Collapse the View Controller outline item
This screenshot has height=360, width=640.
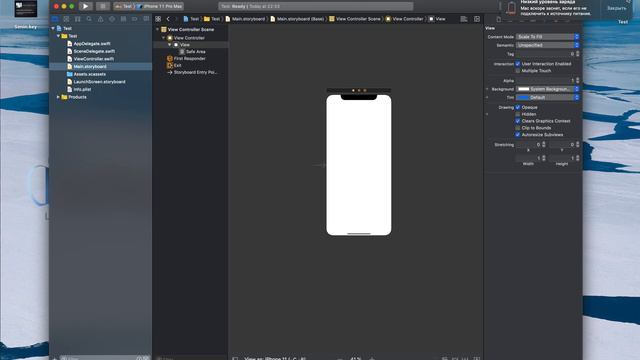164,38
